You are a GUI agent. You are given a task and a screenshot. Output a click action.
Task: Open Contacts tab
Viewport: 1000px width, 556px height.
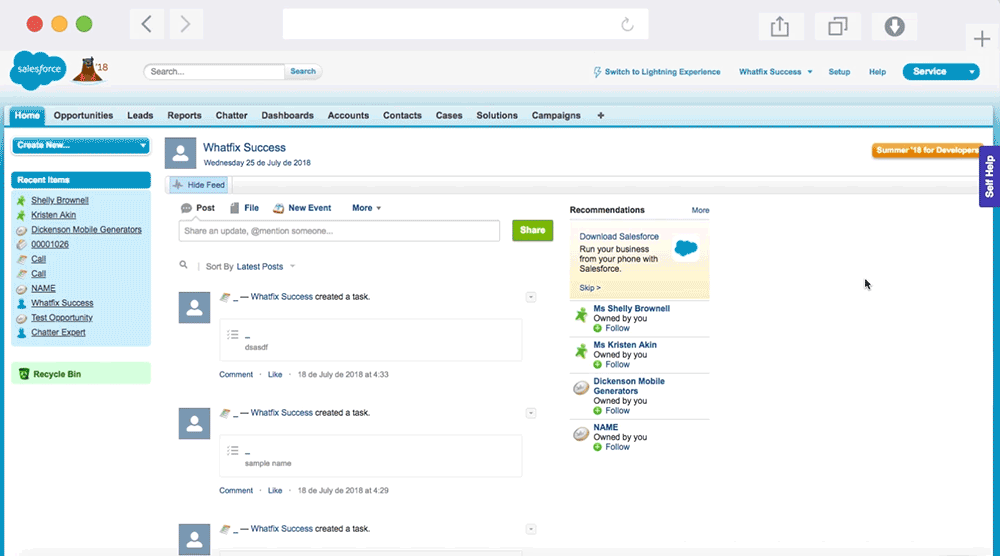coord(402,115)
